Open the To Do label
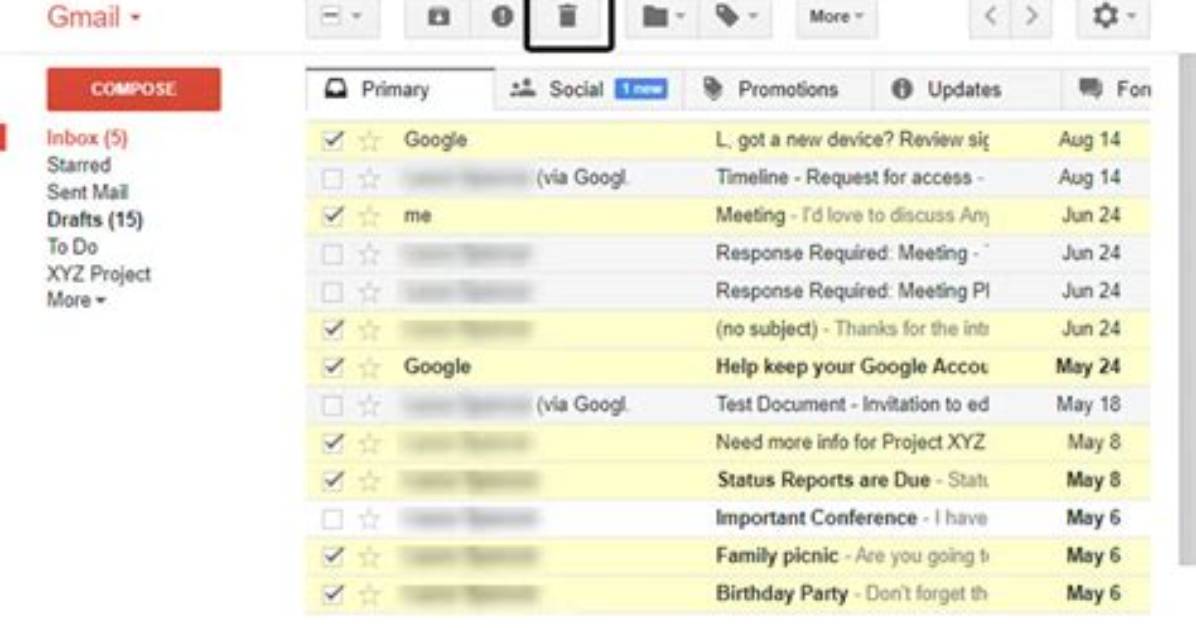Viewport: 1196px width, 628px height. pyautogui.click(x=72, y=246)
